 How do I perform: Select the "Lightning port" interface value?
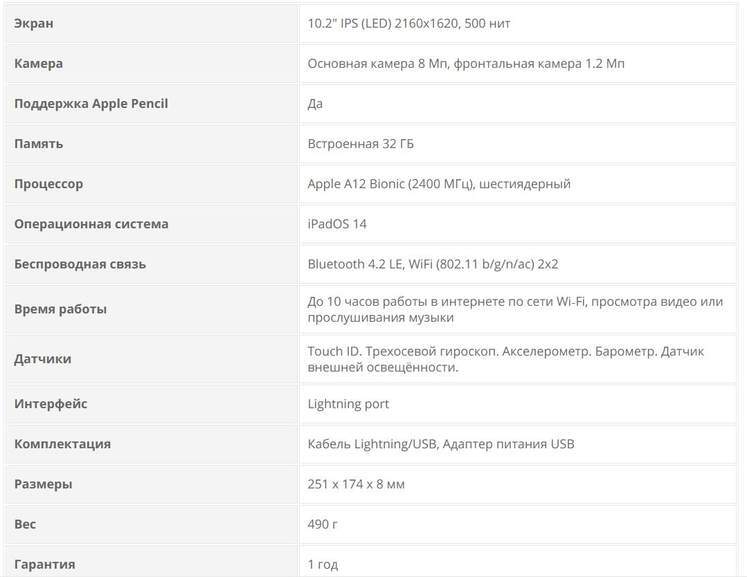tap(349, 404)
